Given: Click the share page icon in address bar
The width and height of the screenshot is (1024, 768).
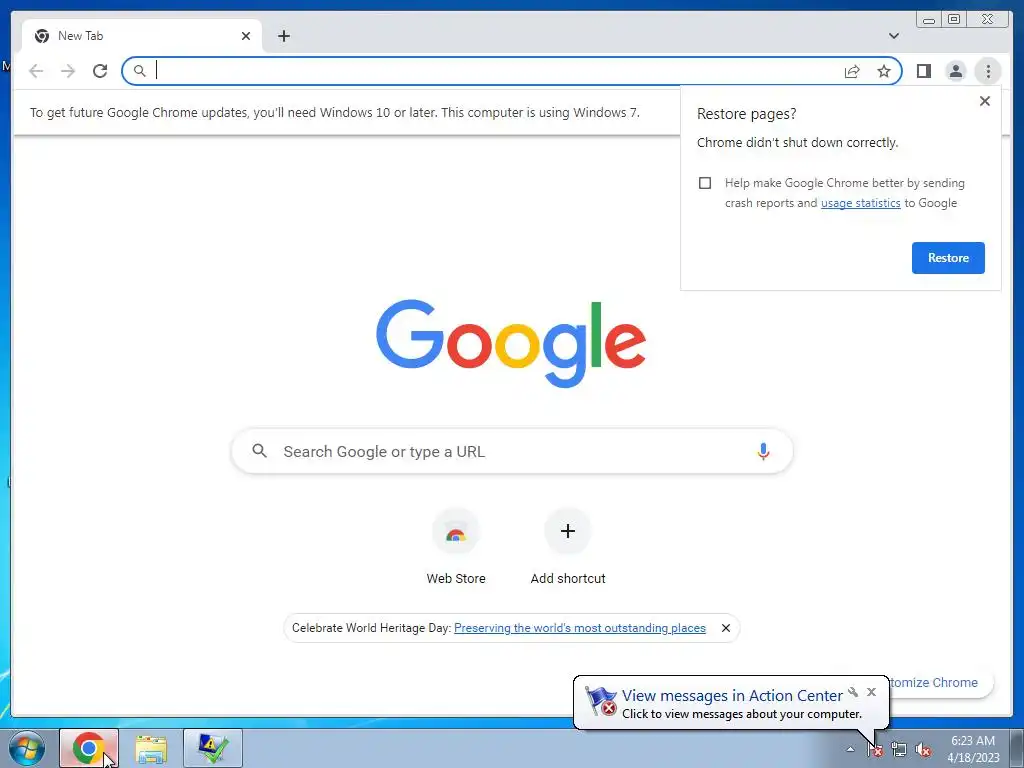Looking at the screenshot, I should tap(852, 71).
